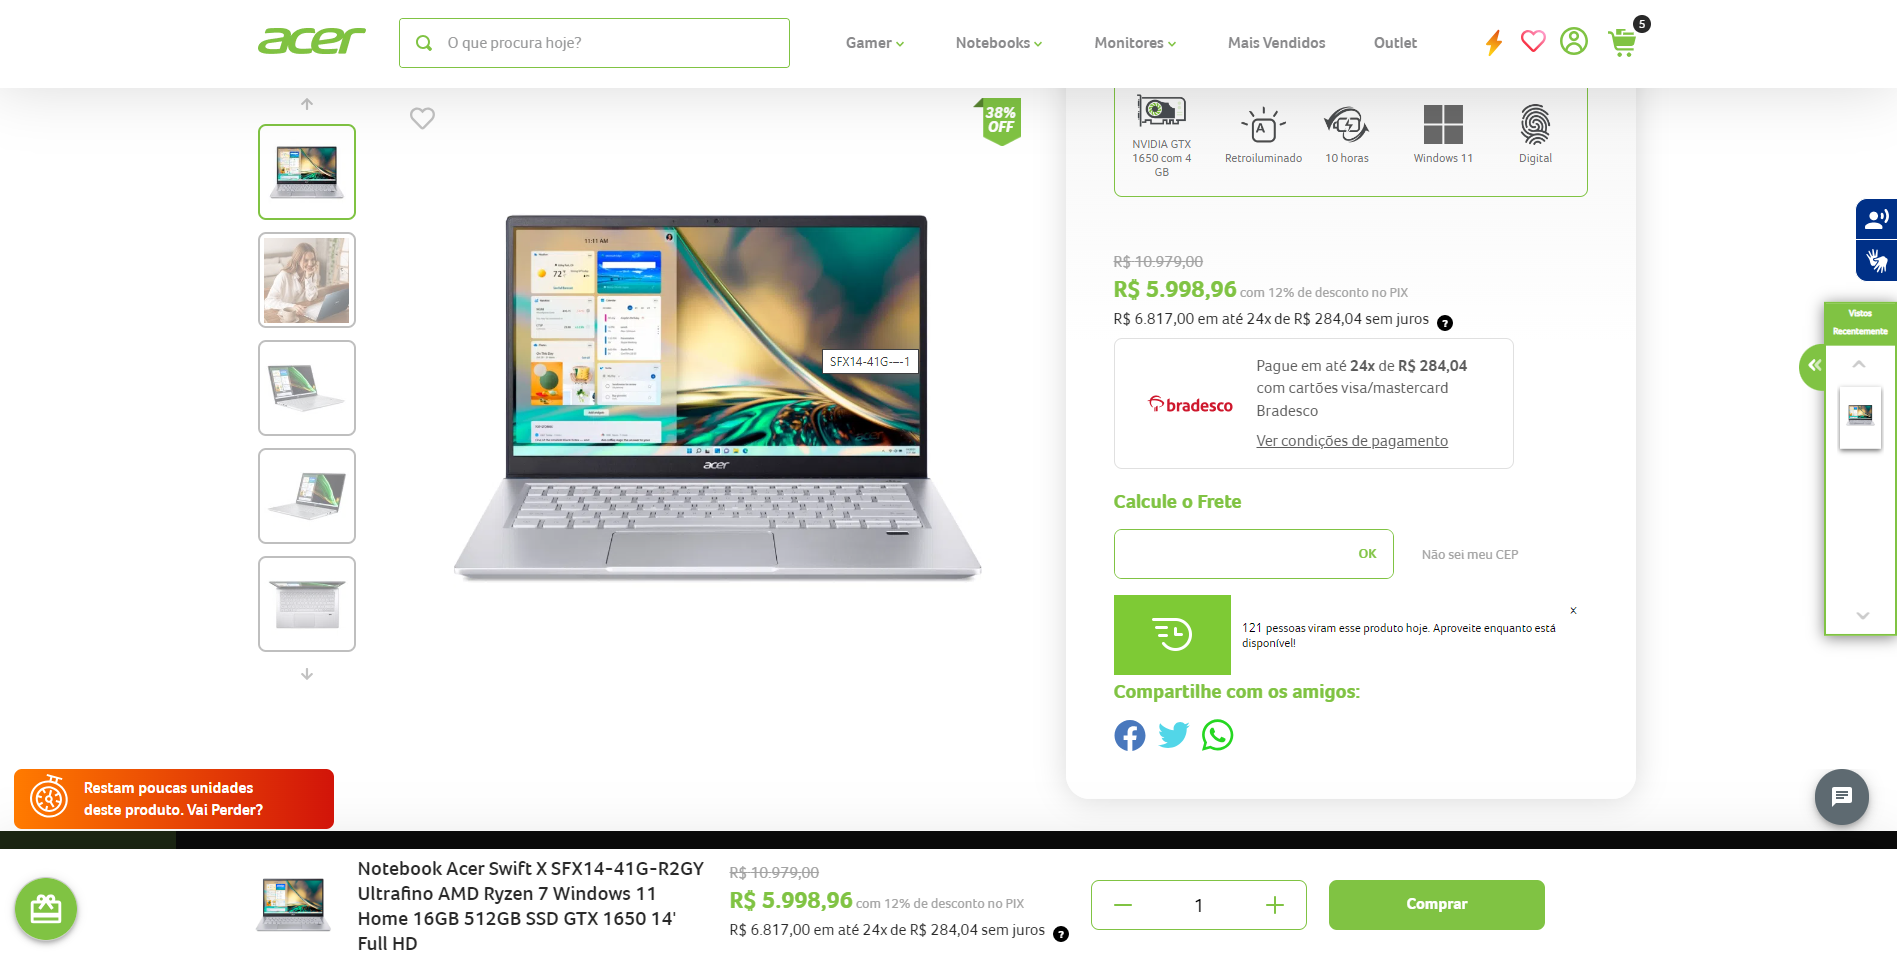
Task: Collapse the Vistos Recentemente panel
Action: coord(1814,366)
